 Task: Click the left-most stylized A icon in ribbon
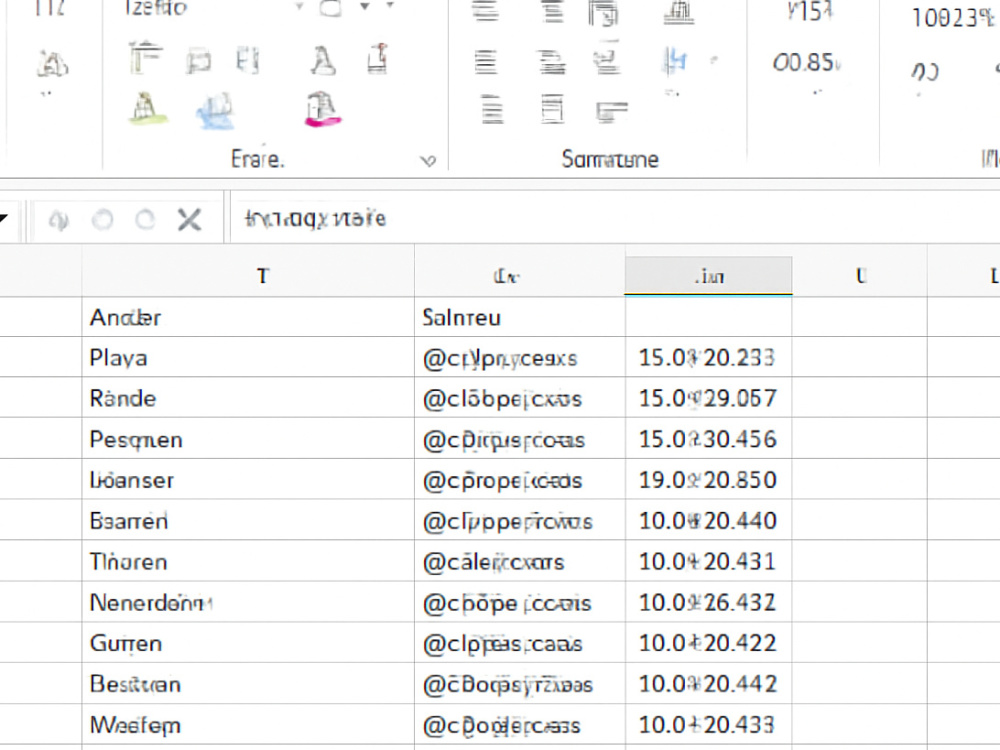tap(52, 64)
